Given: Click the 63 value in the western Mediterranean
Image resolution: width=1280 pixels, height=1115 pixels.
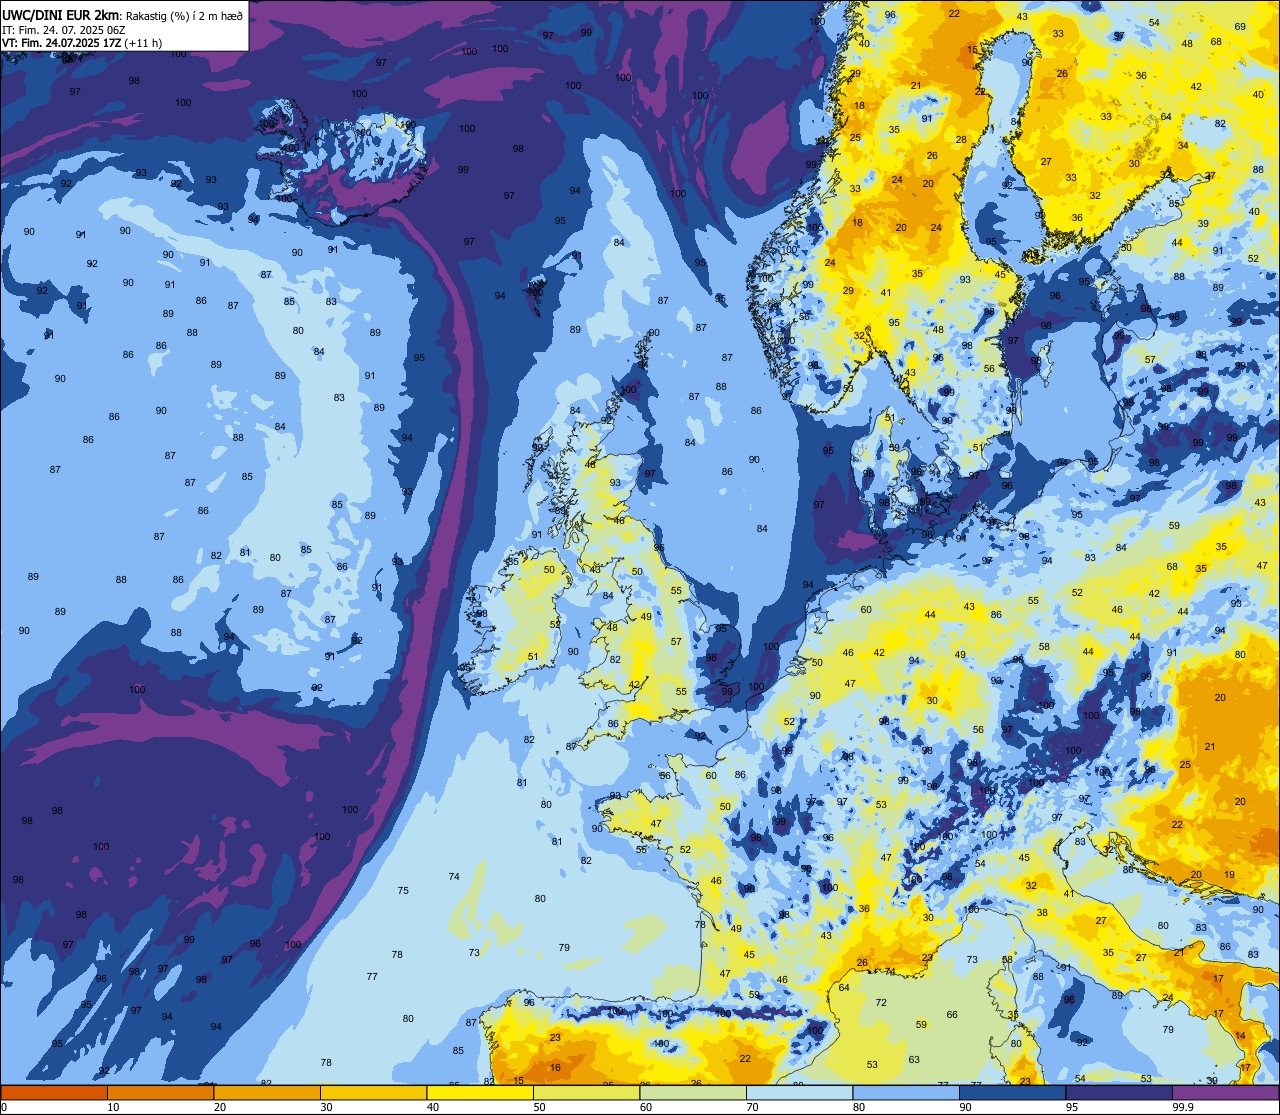Looking at the screenshot, I should click(914, 1060).
